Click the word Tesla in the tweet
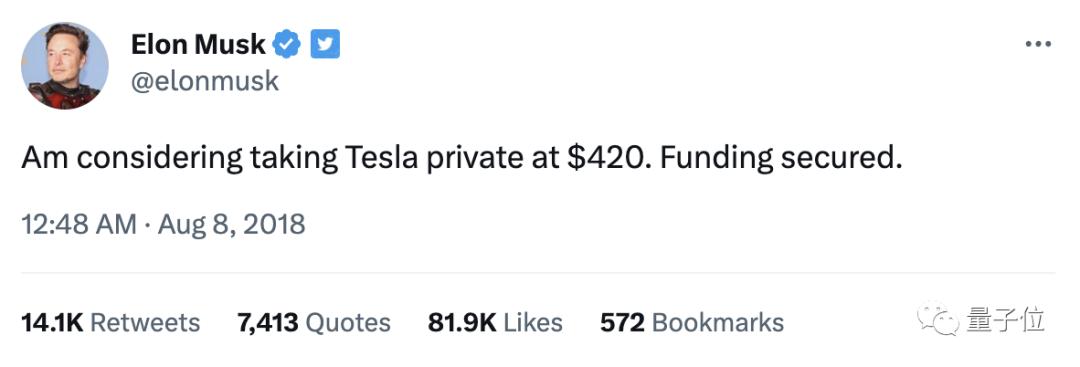This screenshot has width=1080, height=367. coord(378,158)
